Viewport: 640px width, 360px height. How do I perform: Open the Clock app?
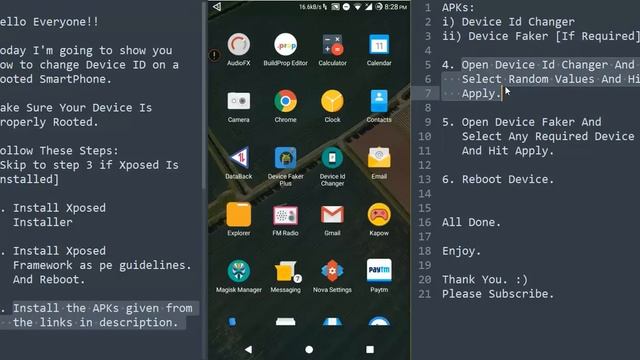[332, 106]
